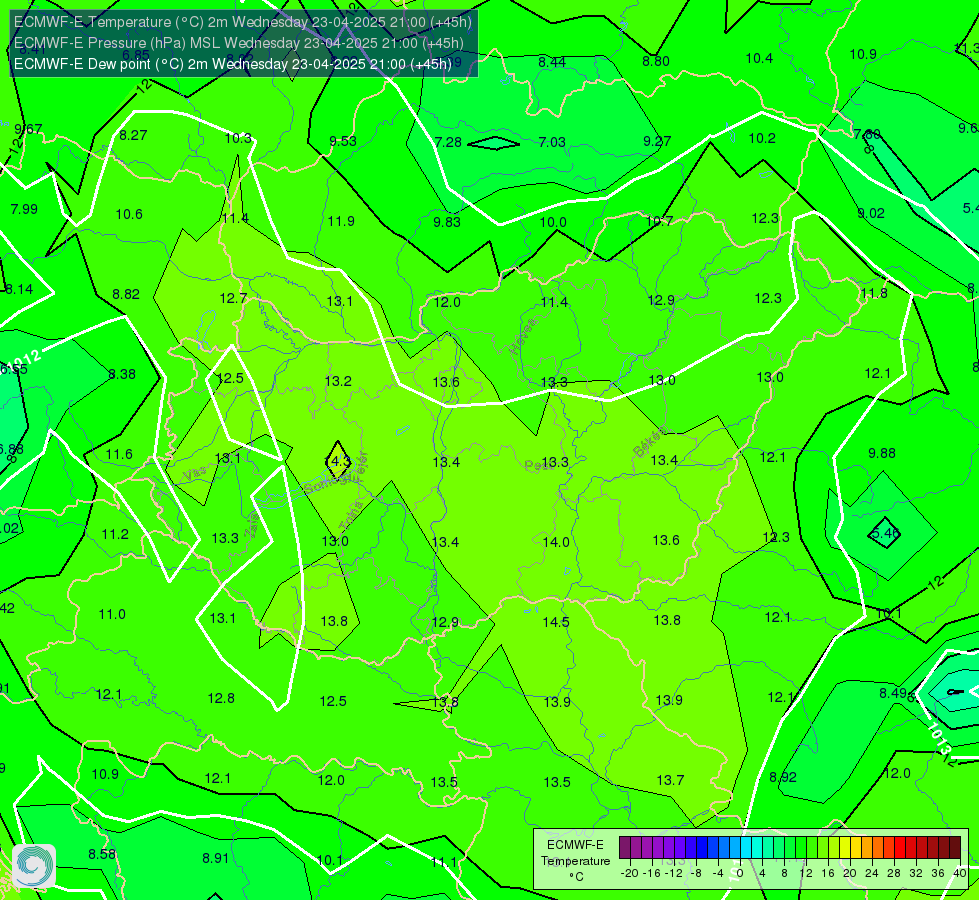
Task: Click the Vas county label
Action: (x=195, y=475)
